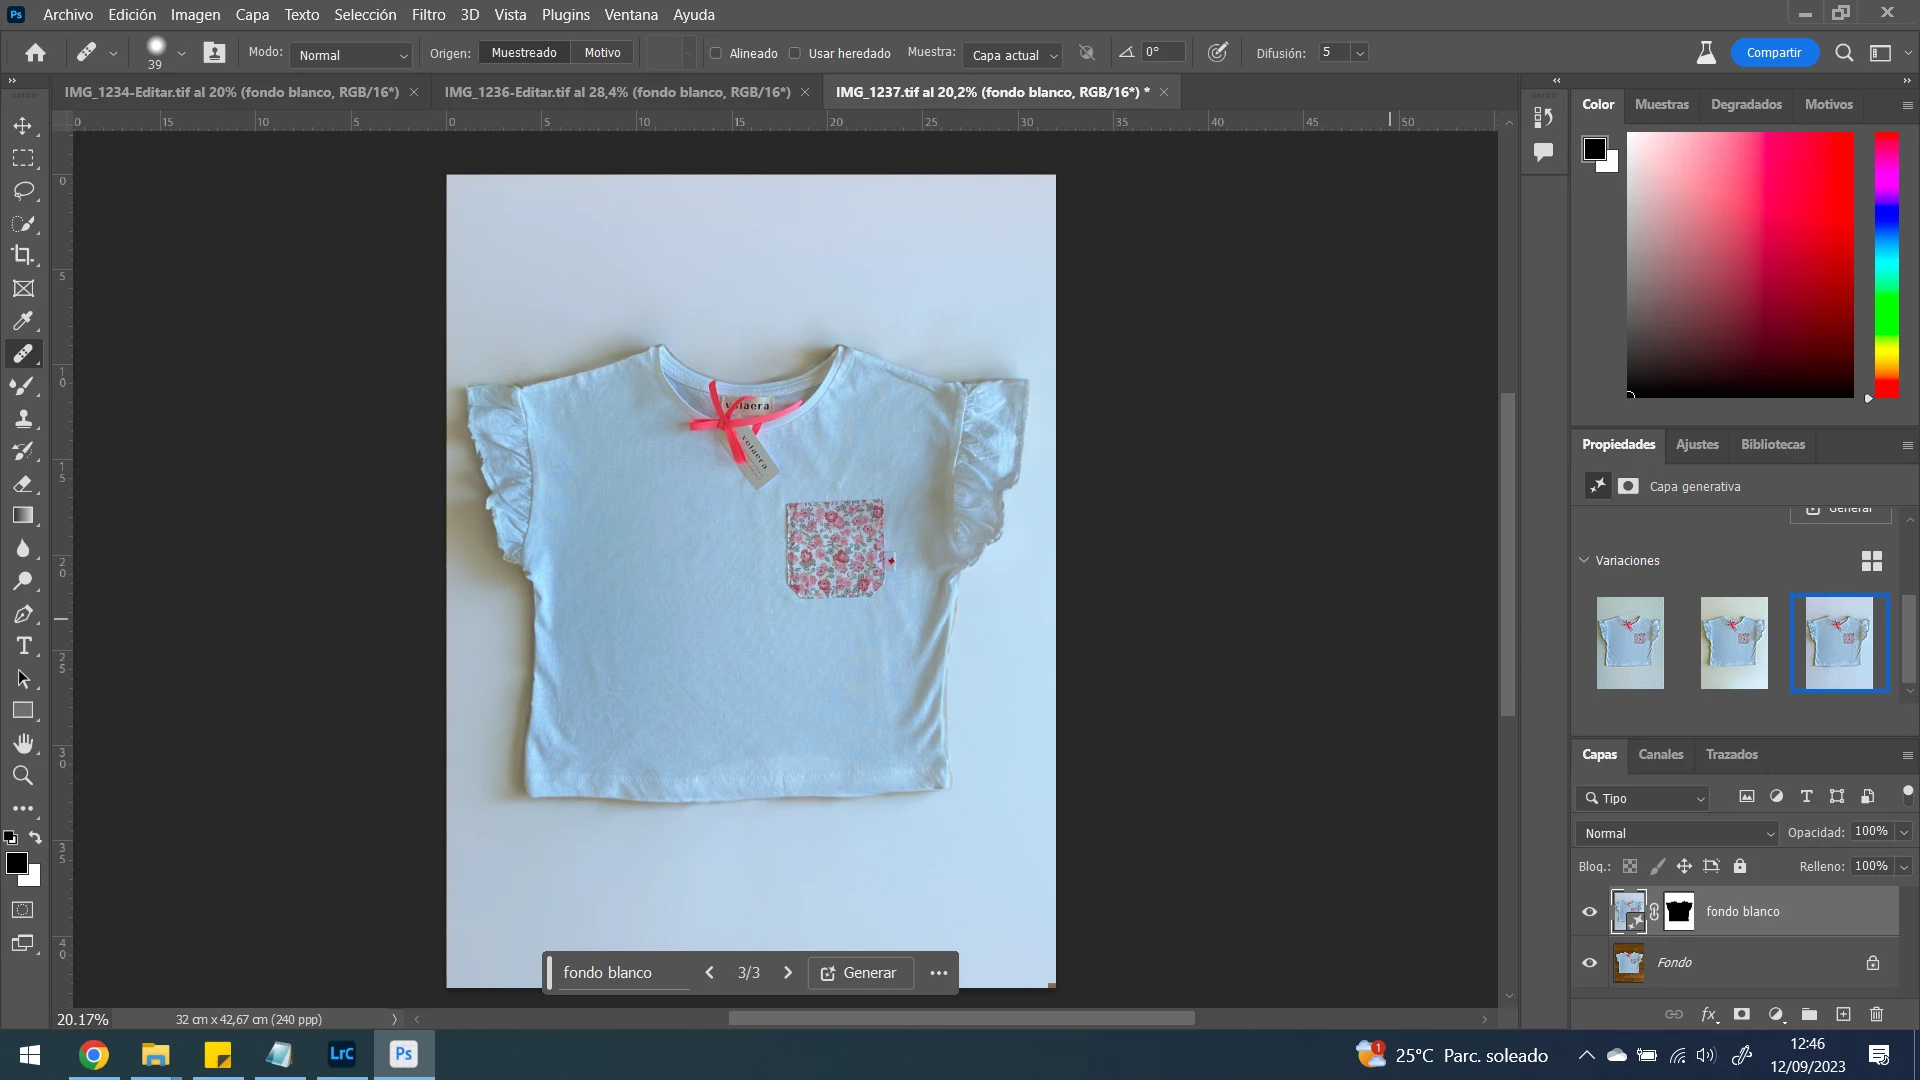This screenshot has height=1080, width=1920.
Task: Open the Filtro menu
Action: pos(428,15)
